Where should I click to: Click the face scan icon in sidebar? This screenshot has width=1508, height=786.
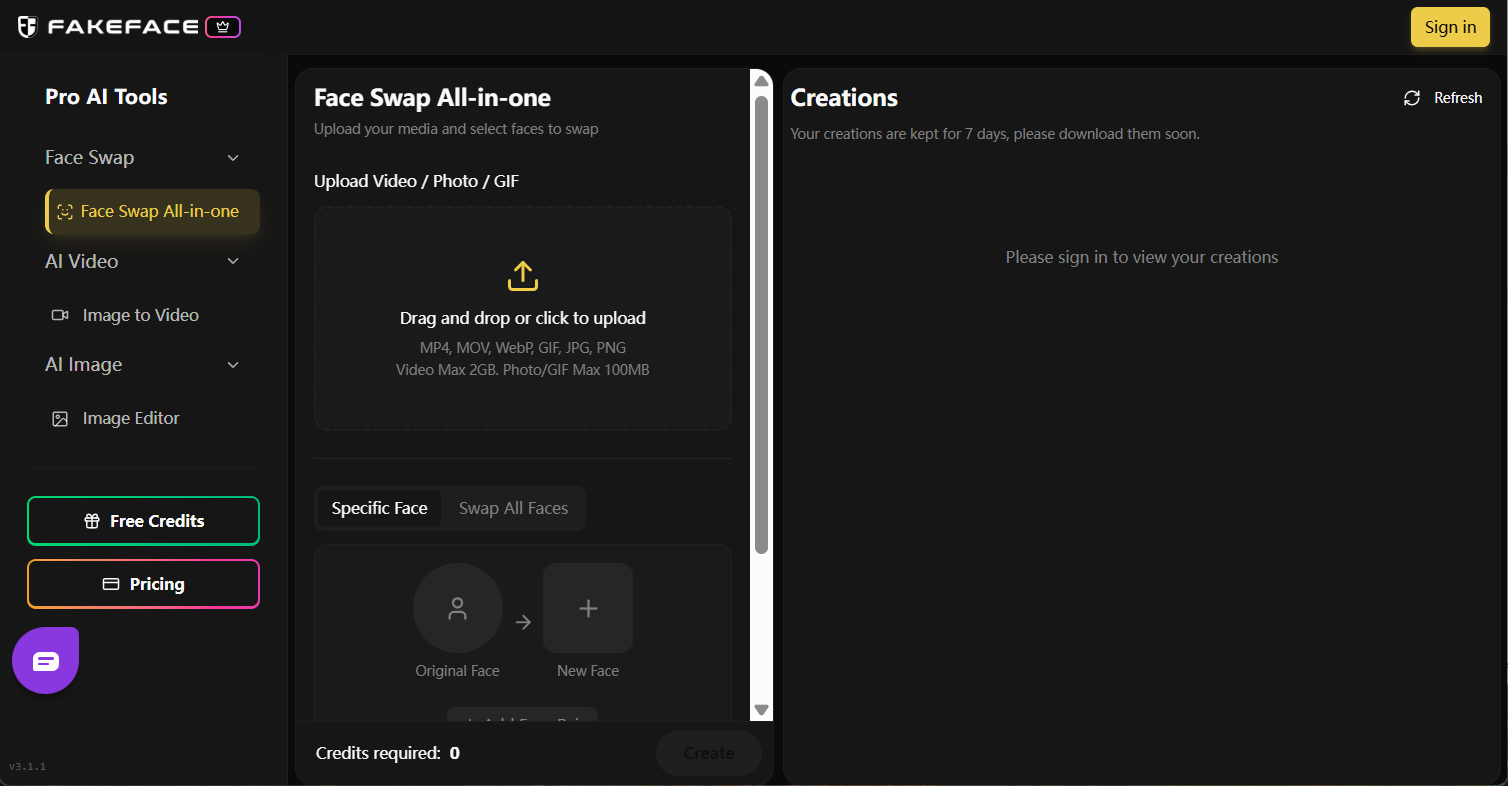[x=65, y=212]
